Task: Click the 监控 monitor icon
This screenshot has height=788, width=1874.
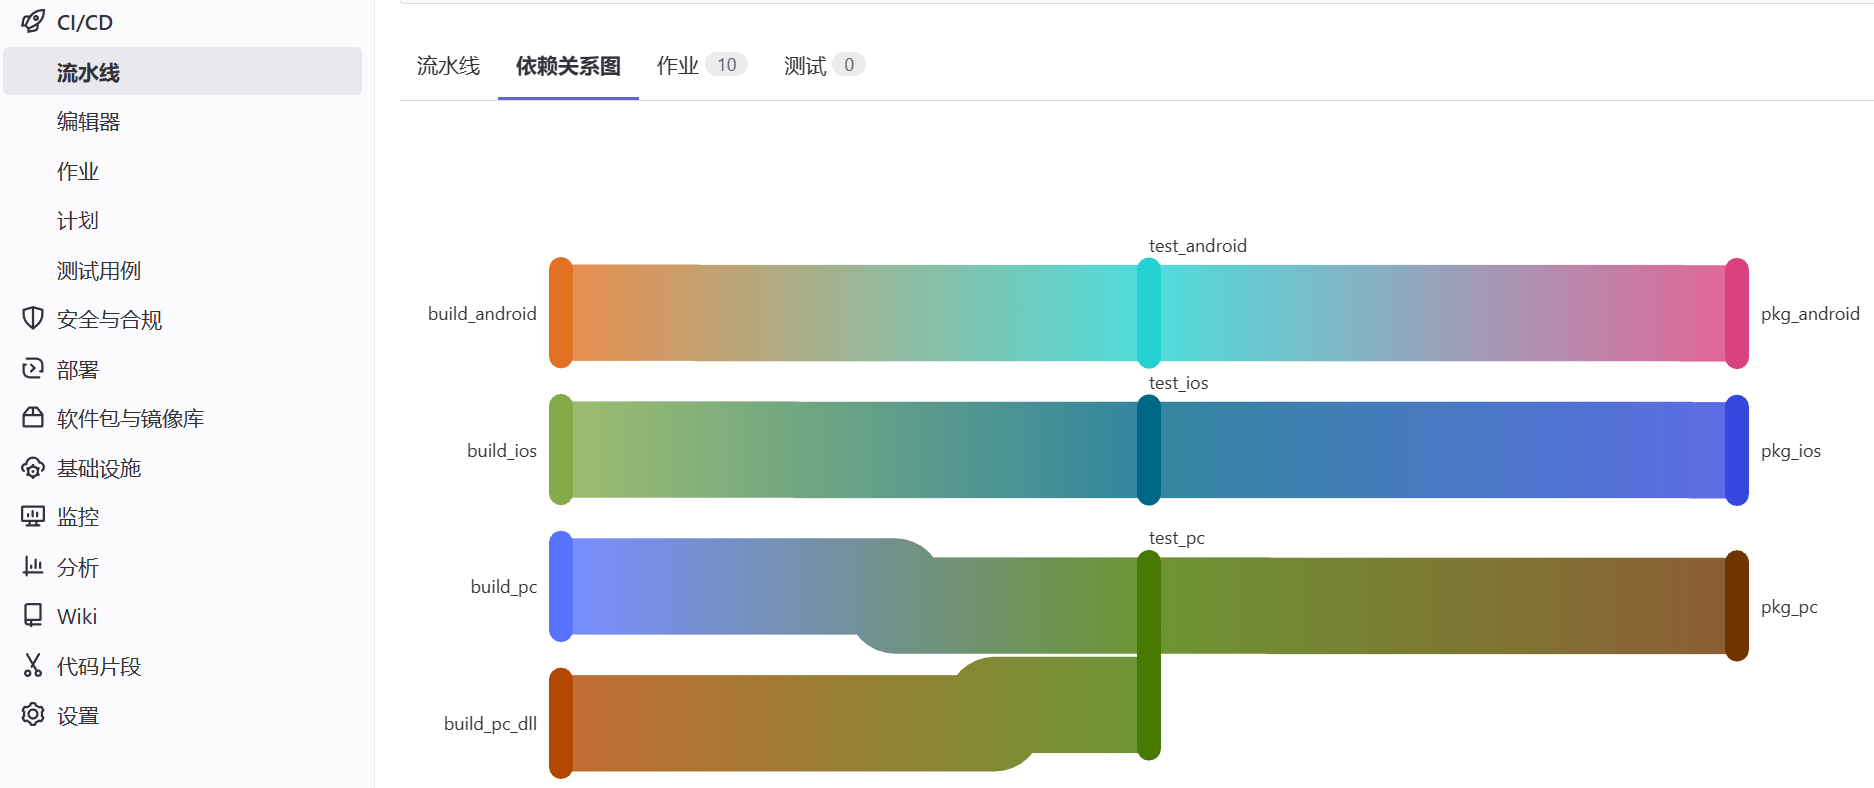Action: tap(33, 517)
